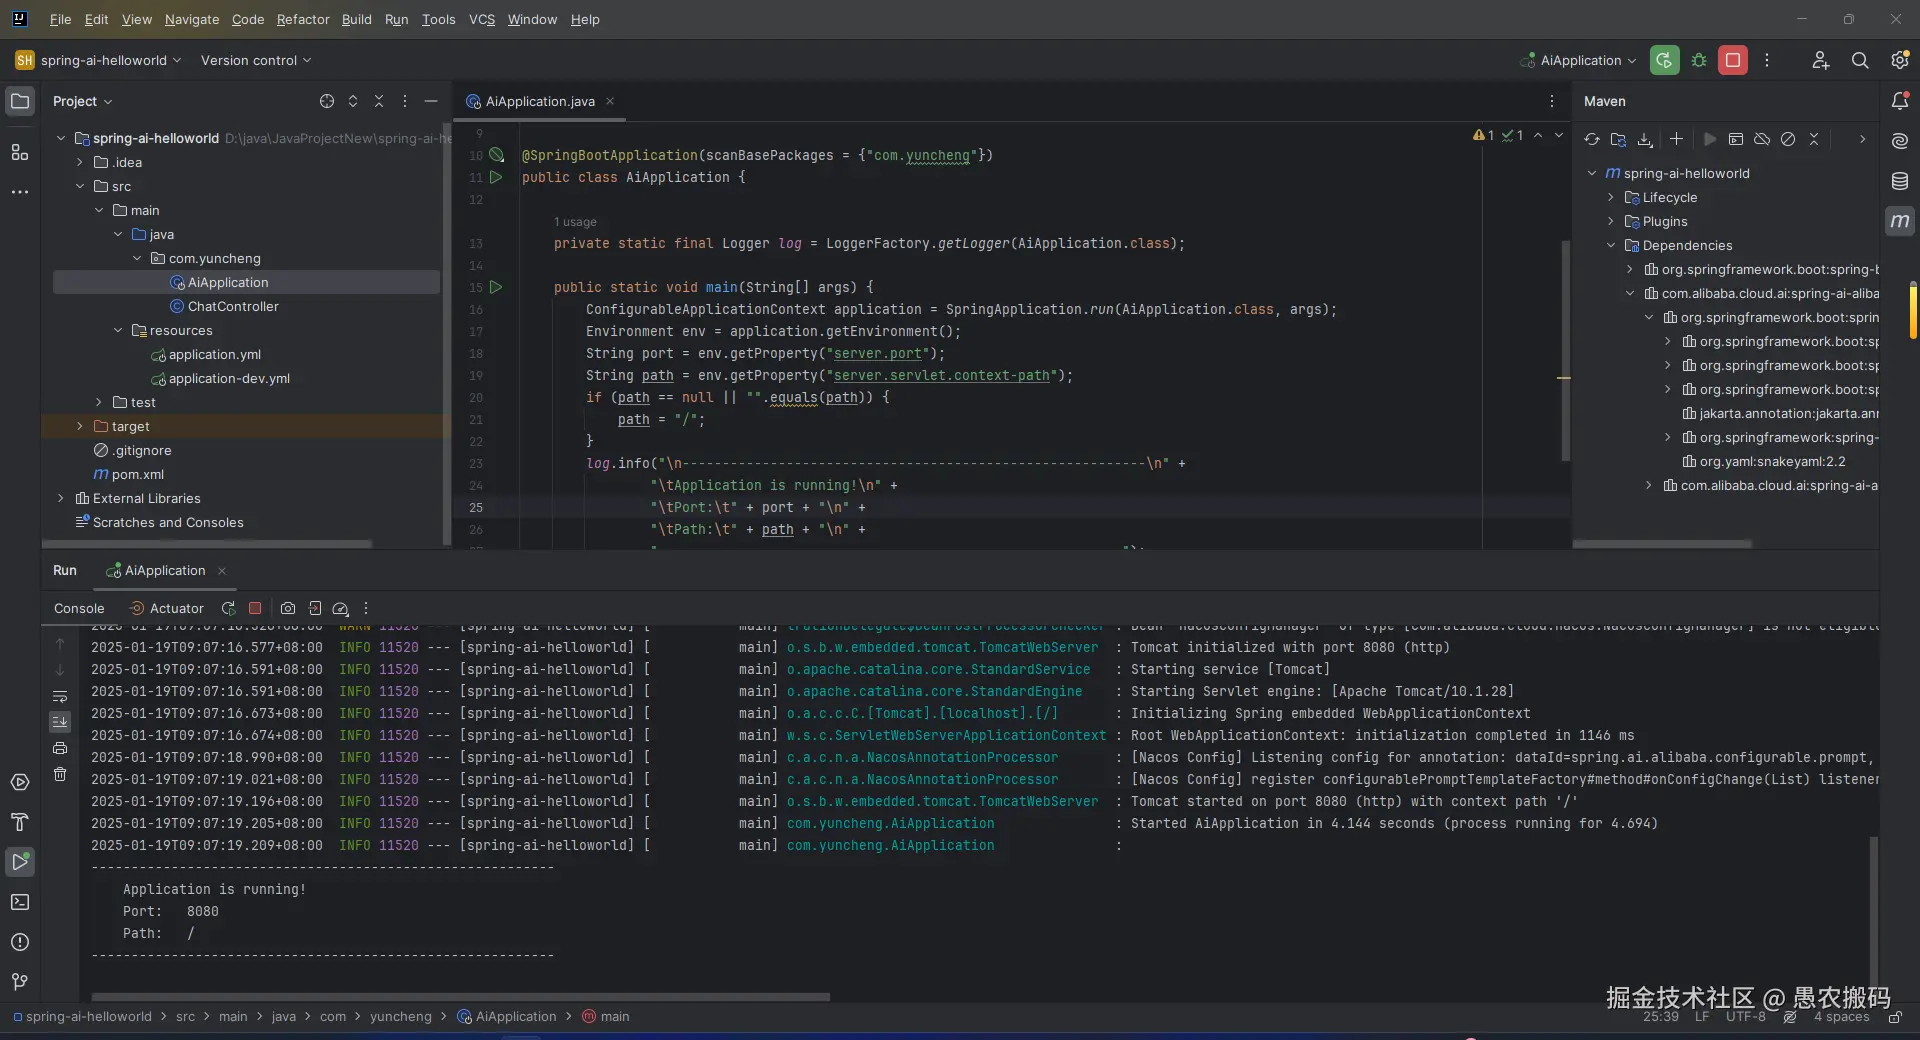Reload all Maven projects icon
Screen dimensions: 1920x1040
coord(1592,139)
